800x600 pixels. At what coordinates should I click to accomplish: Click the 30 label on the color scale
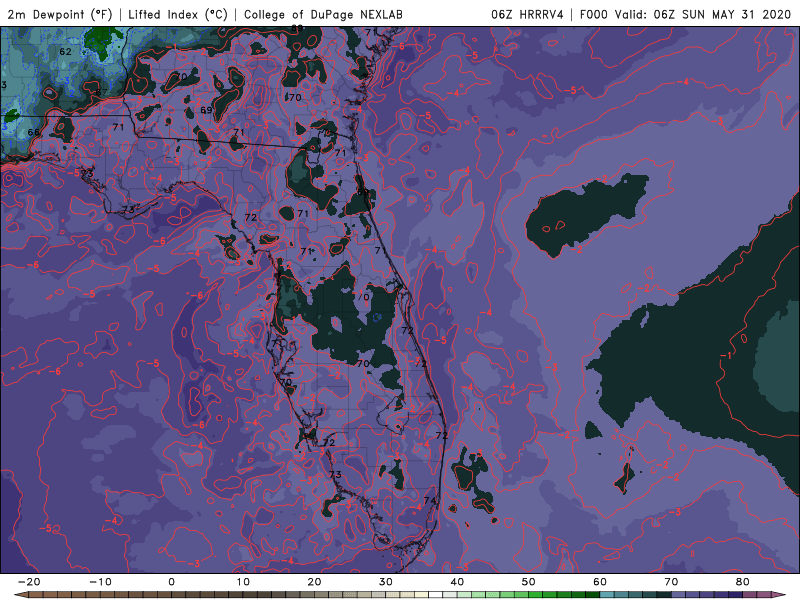click(386, 582)
